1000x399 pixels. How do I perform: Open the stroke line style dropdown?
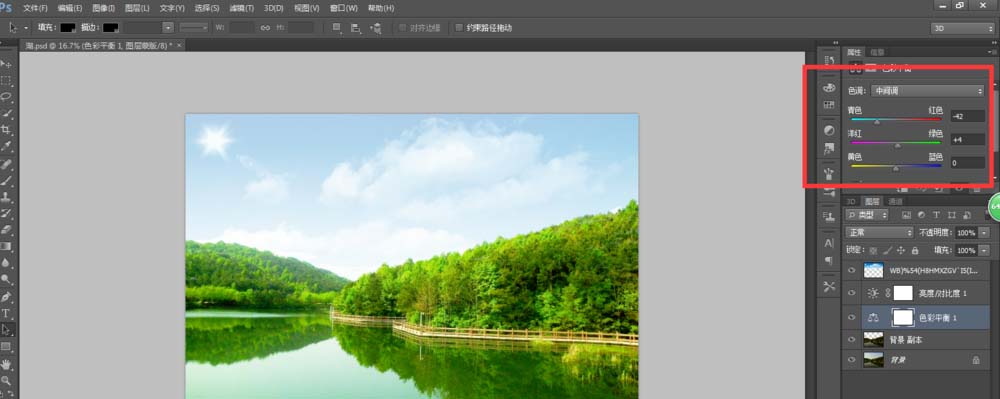click(194, 28)
